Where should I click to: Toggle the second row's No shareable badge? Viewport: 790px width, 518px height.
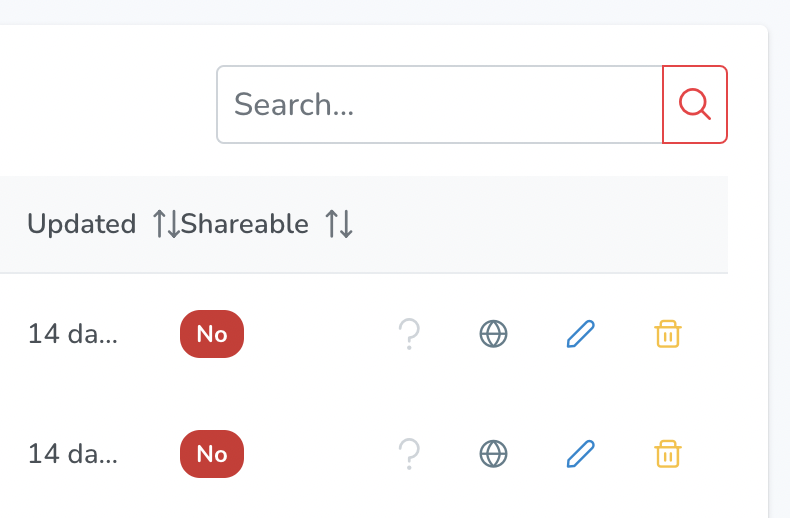[212, 454]
